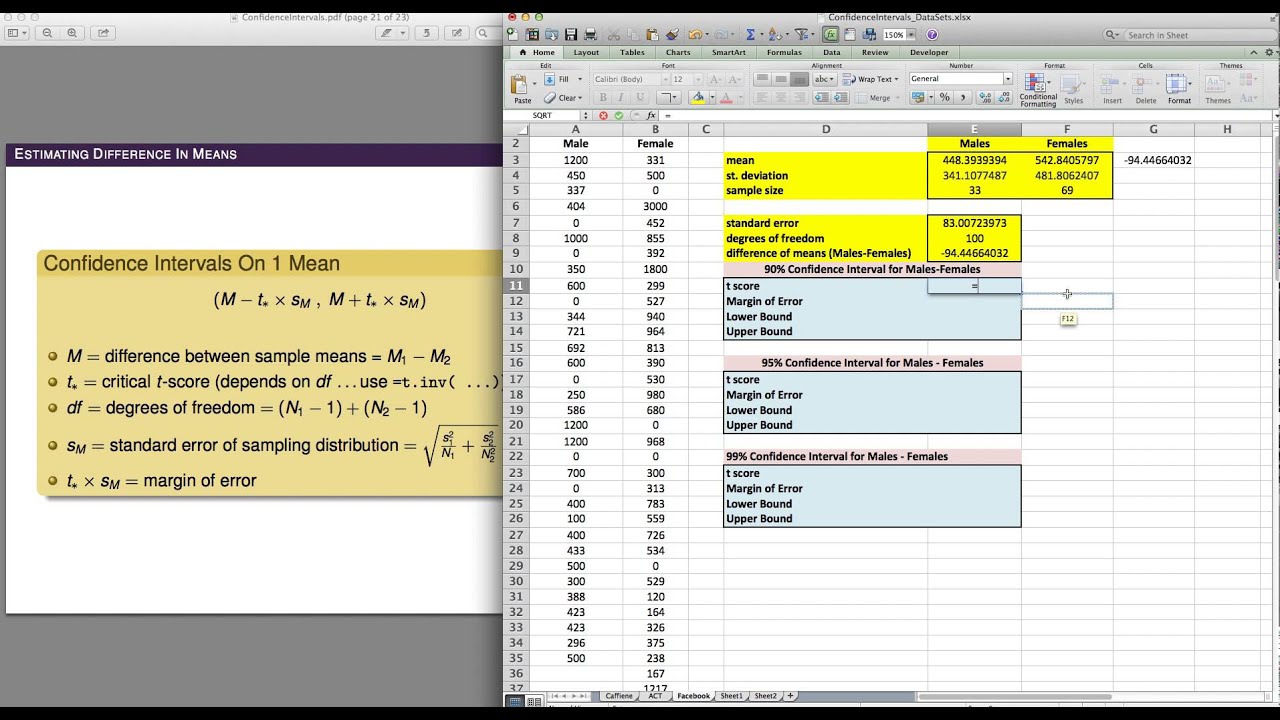The image size is (1280, 720).
Task: Switch to the Caffiene sheet tab
Action: pos(619,696)
